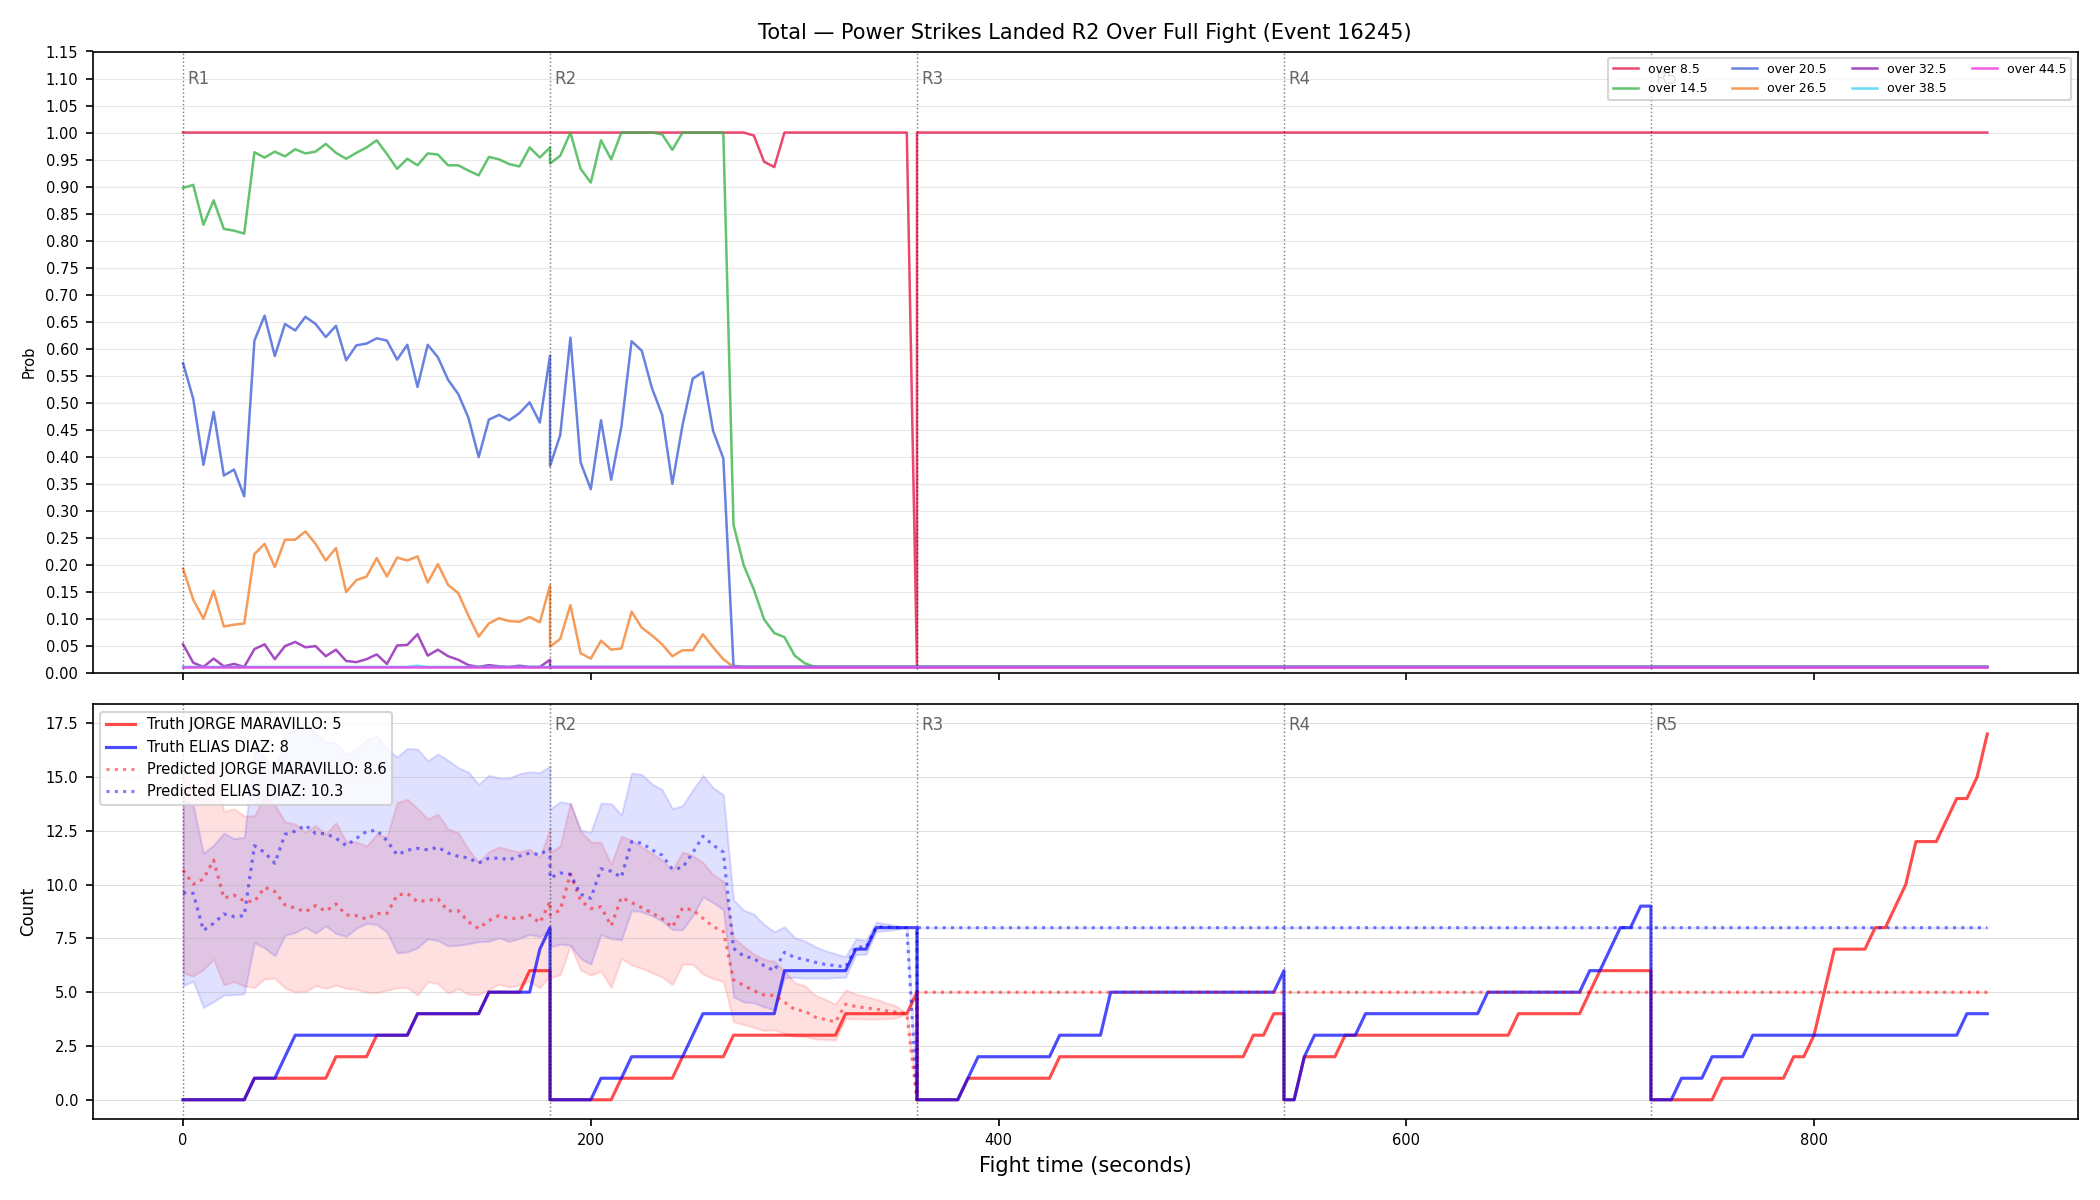Screen dimensions: 2100x1200
Task: Click the '2.5' tick on Count axis
Action: pyautogui.click(x=69, y=1046)
